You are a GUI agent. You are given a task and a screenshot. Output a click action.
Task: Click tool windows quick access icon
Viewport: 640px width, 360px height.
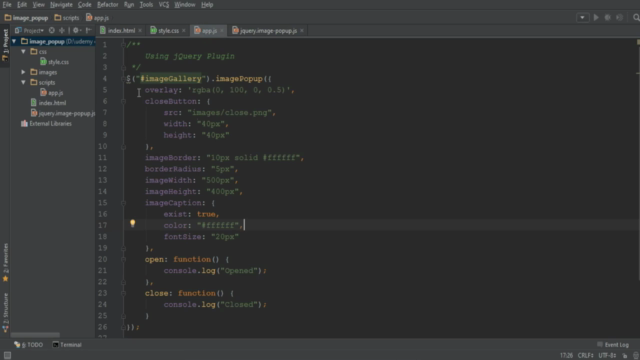pos(7,356)
